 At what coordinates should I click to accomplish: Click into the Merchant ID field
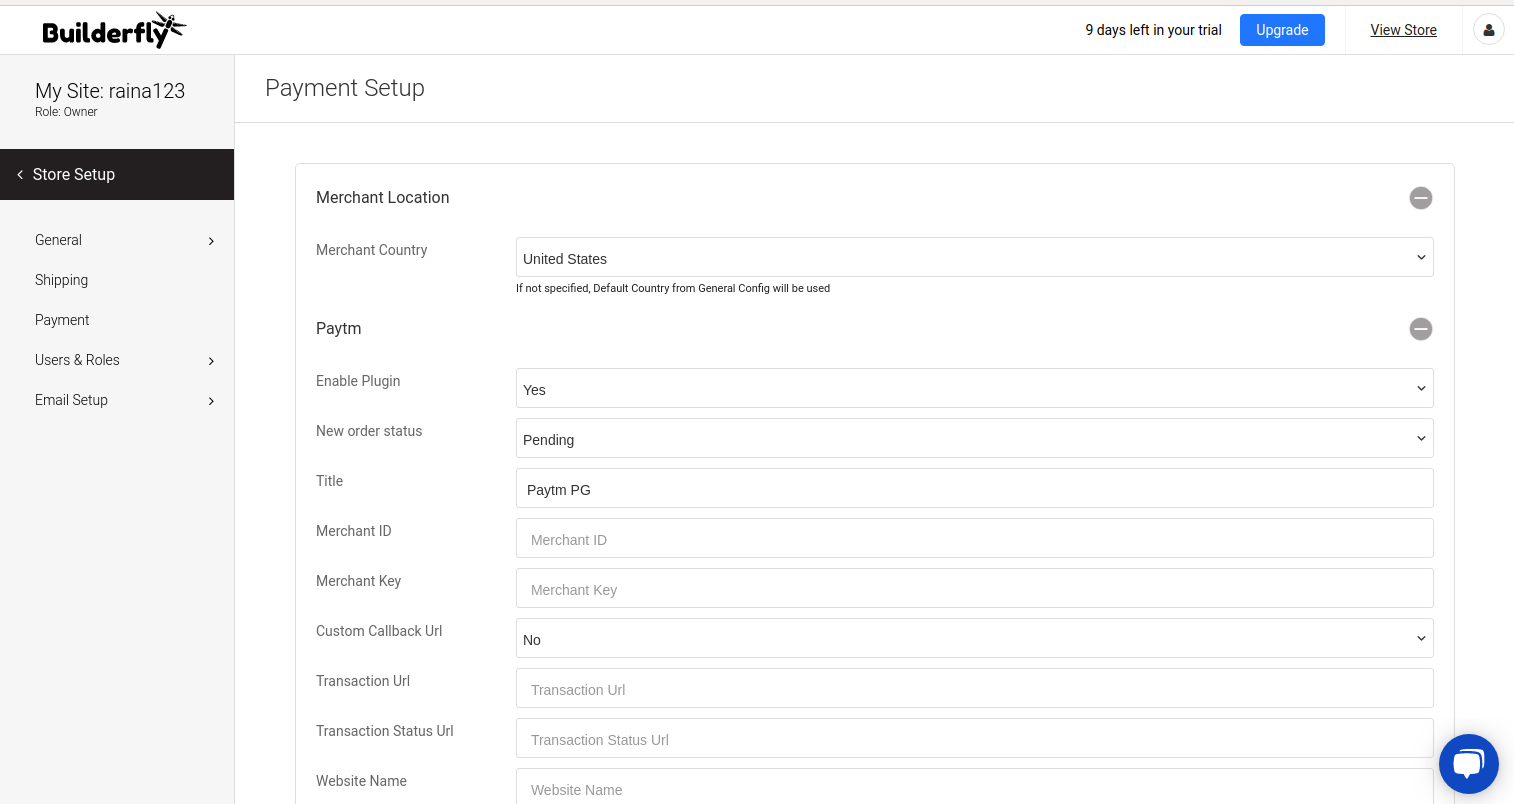pyautogui.click(x=974, y=539)
